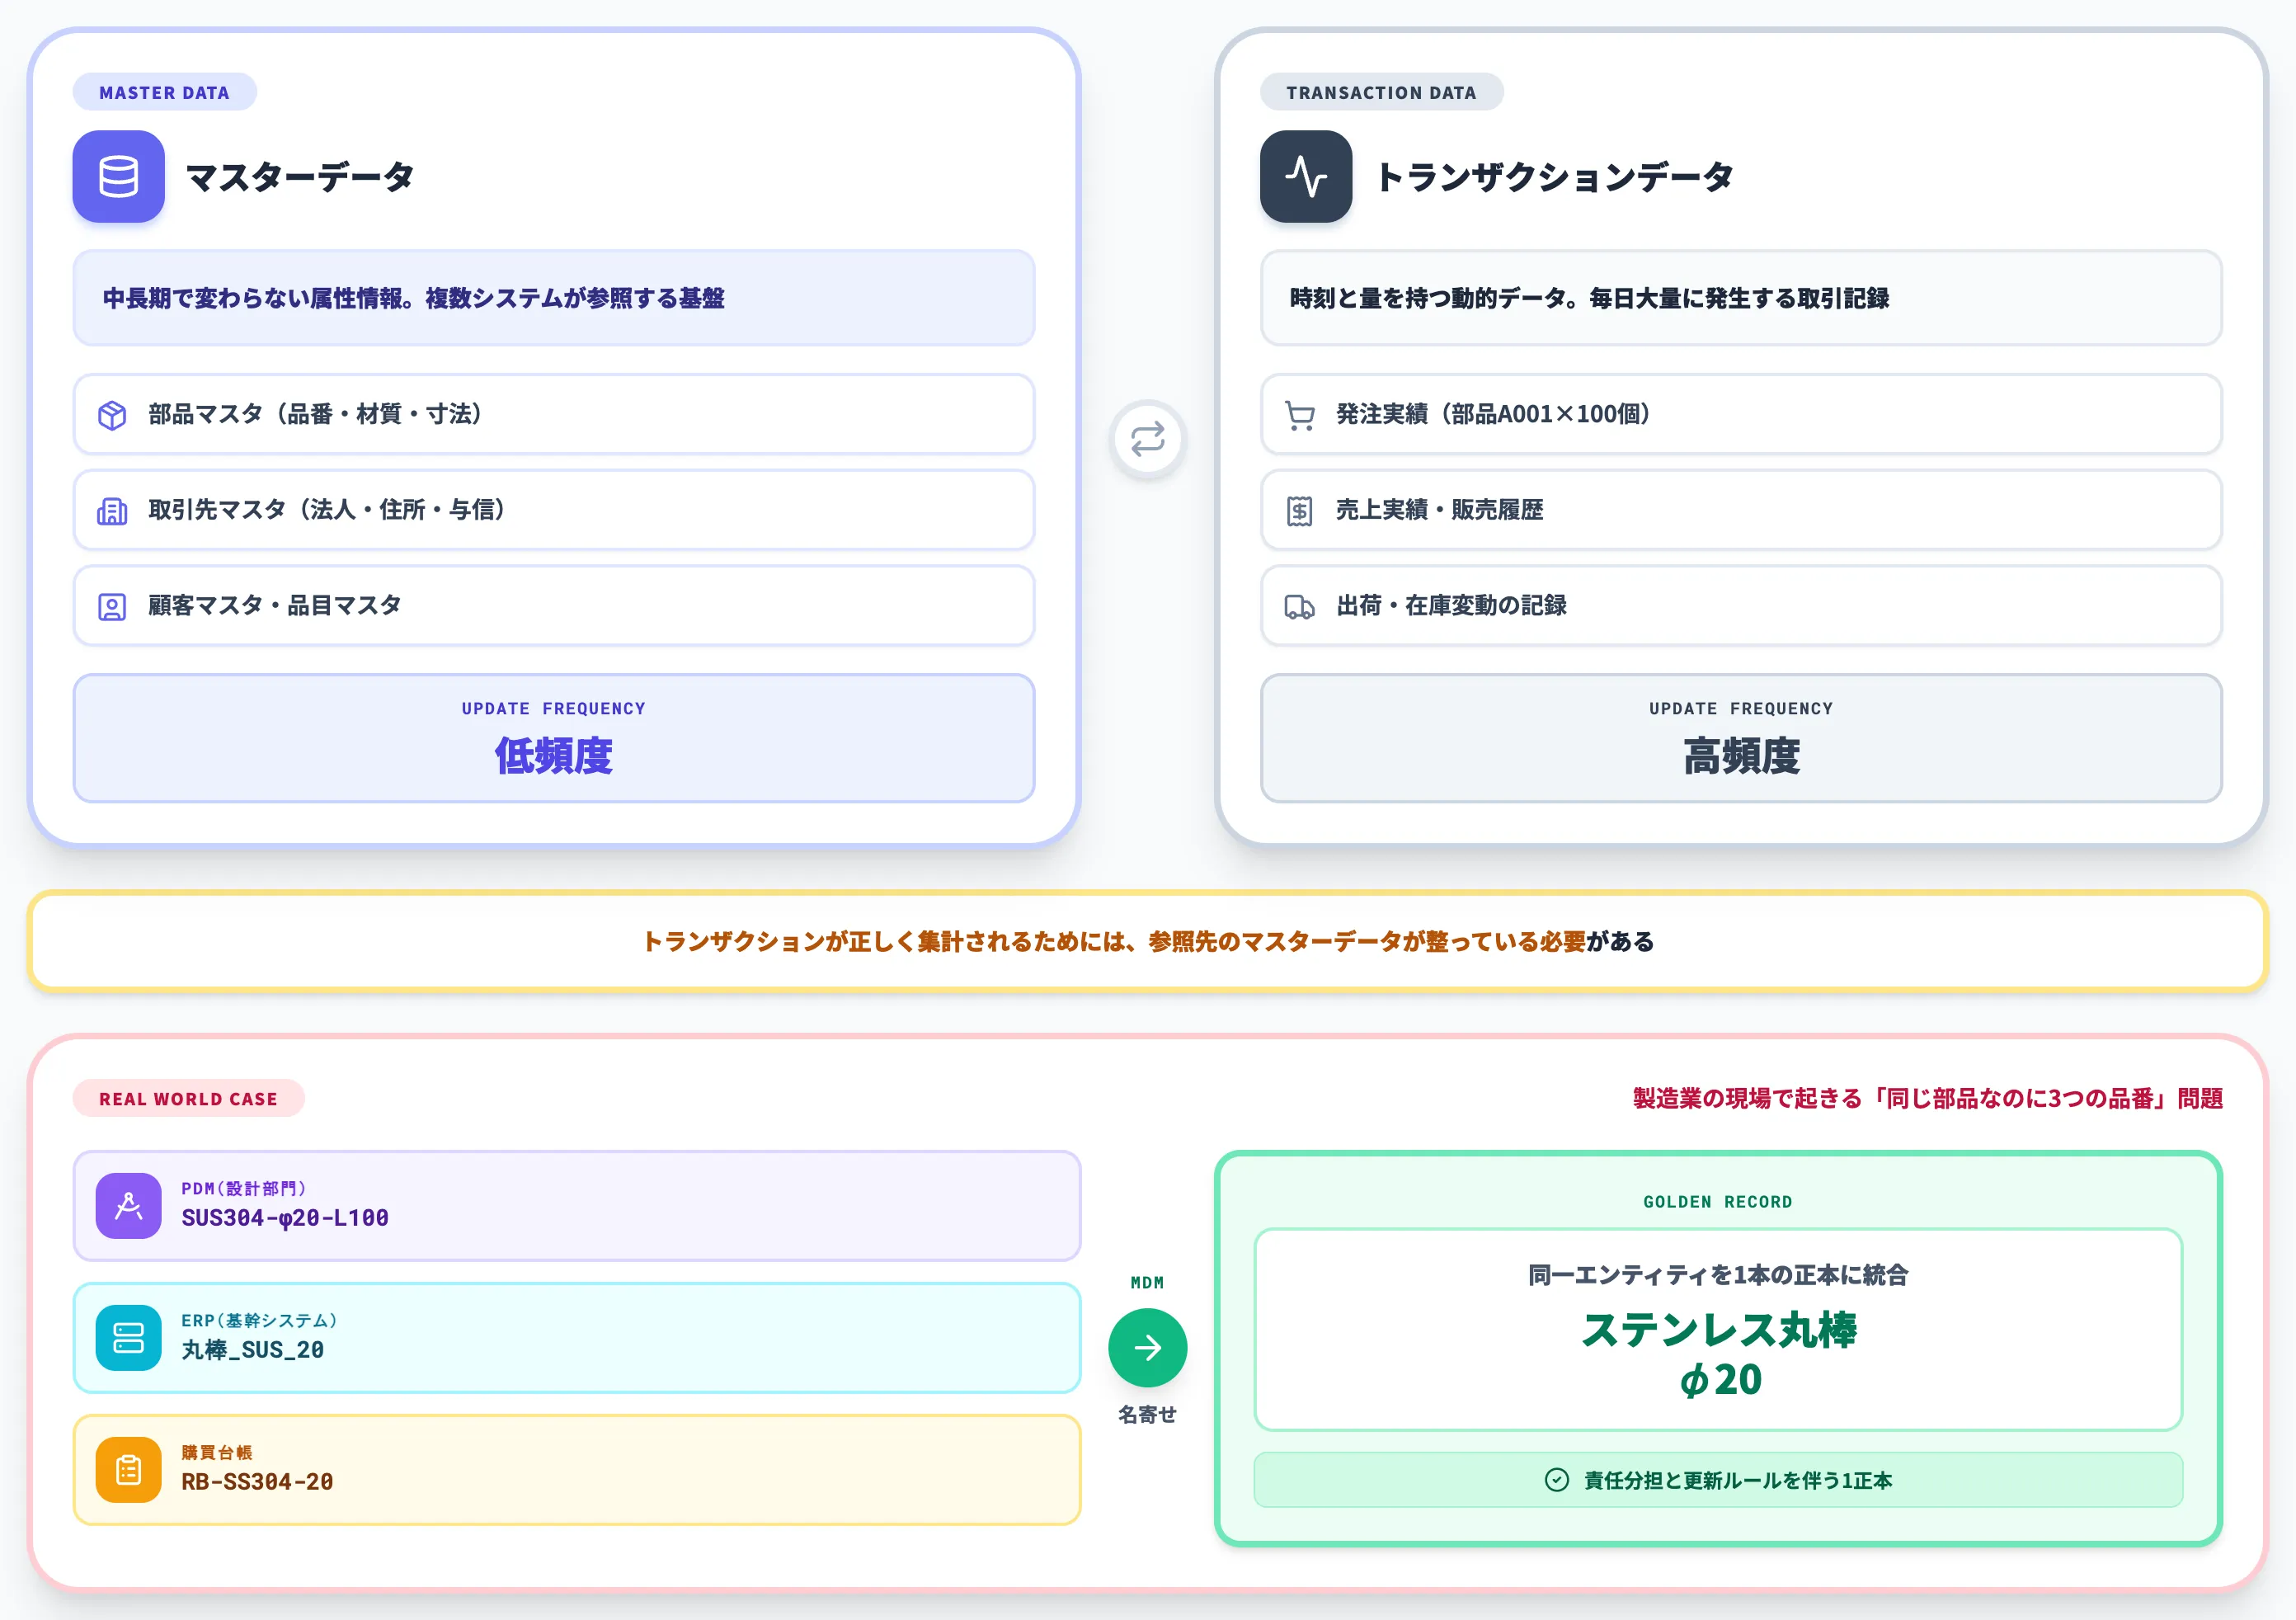This screenshot has height=1620, width=2296.
Task: Click the part number SUS304-φ20-L100
Action: click(x=285, y=1217)
